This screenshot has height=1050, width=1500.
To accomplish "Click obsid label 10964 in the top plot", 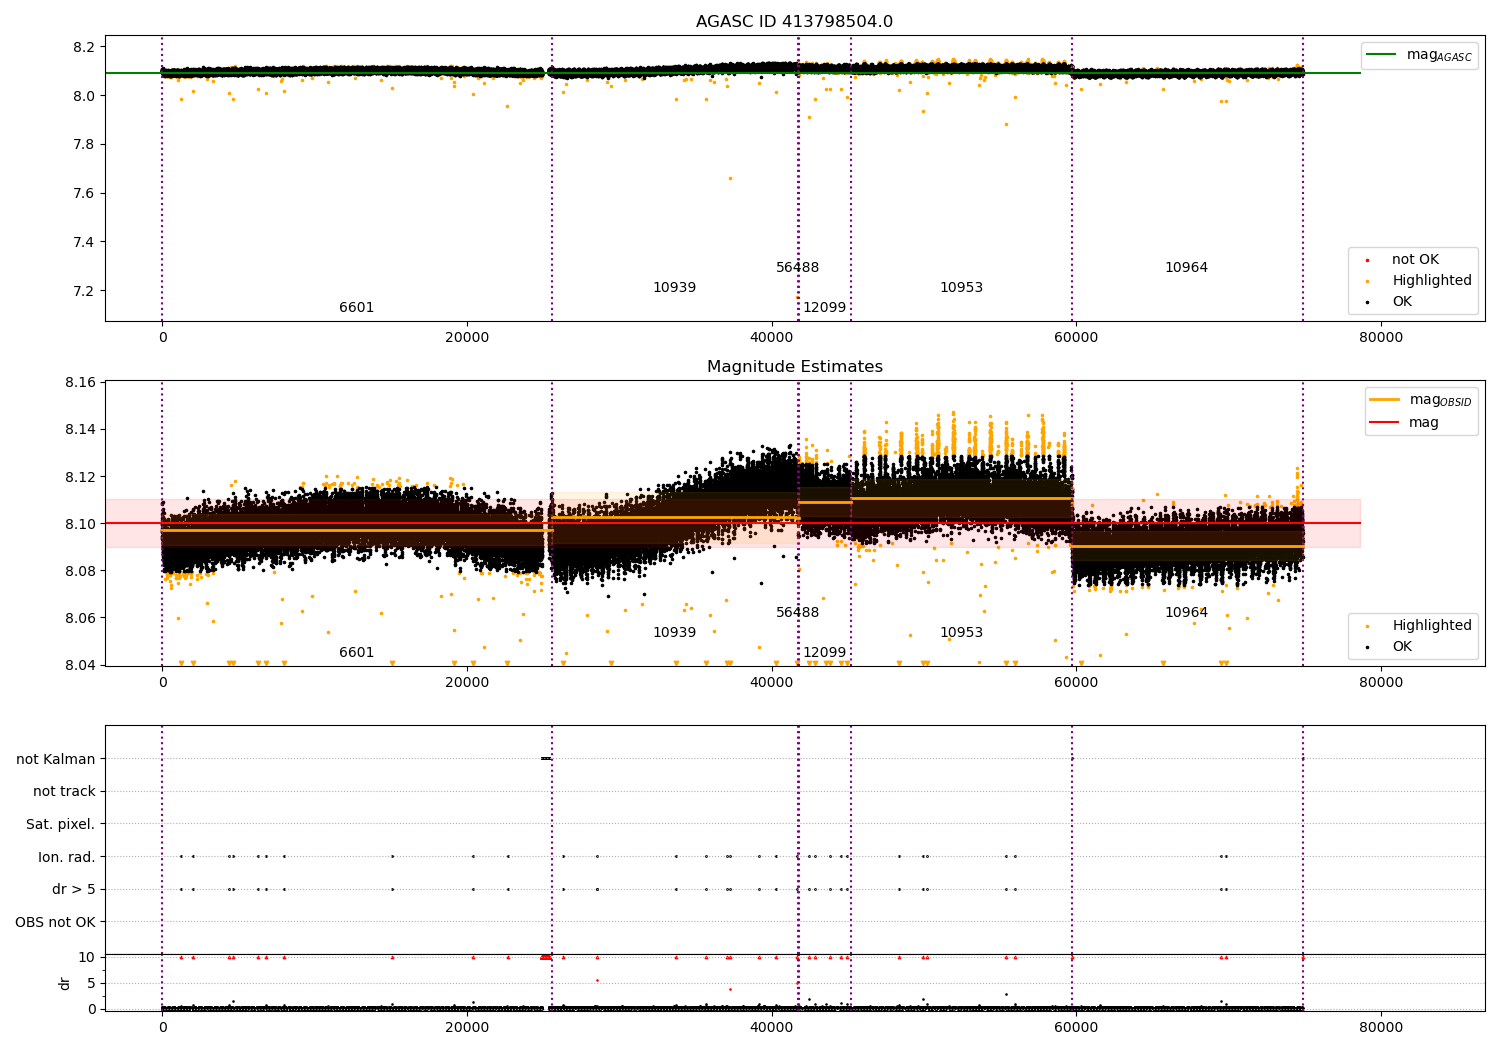I will (1186, 268).
